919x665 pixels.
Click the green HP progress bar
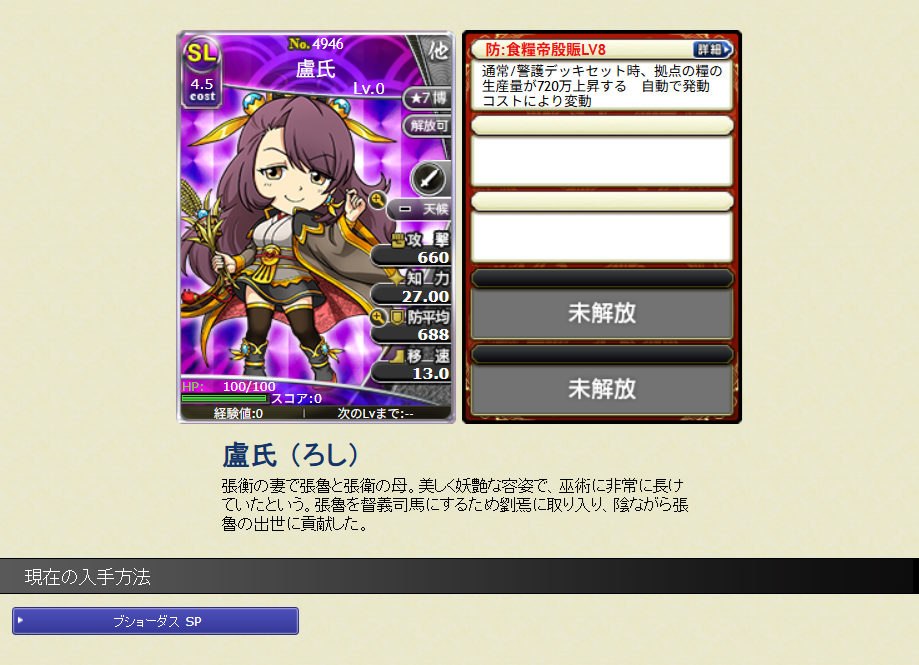coord(224,398)
